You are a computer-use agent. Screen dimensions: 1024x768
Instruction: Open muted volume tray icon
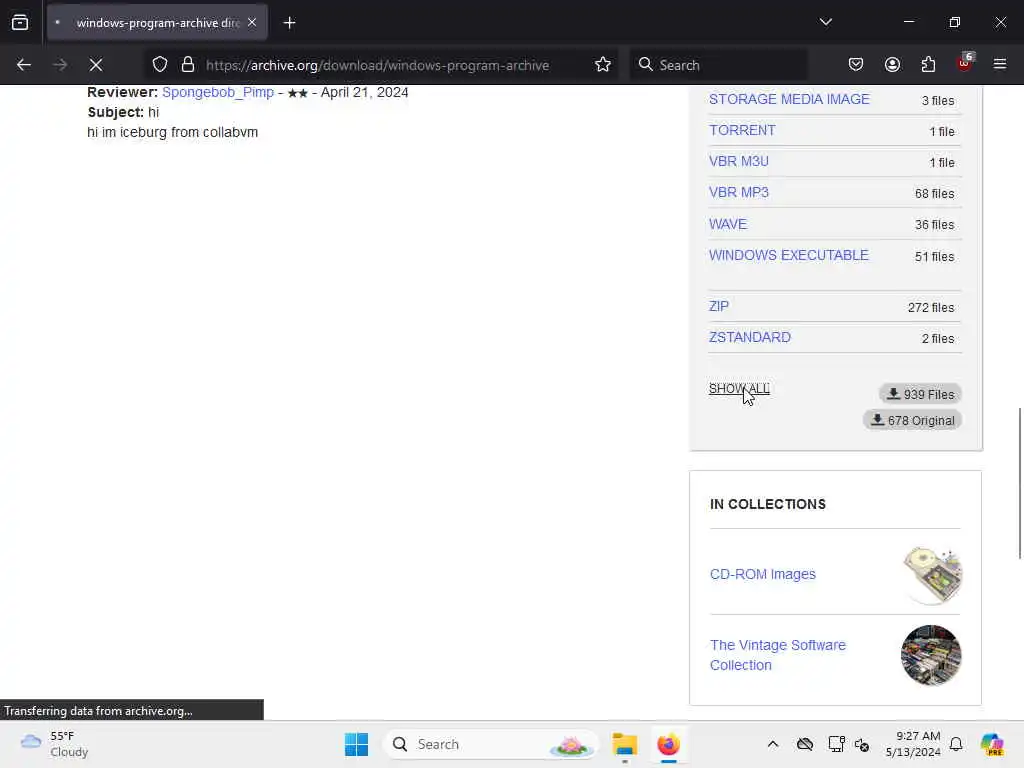[x=861, y=744]
